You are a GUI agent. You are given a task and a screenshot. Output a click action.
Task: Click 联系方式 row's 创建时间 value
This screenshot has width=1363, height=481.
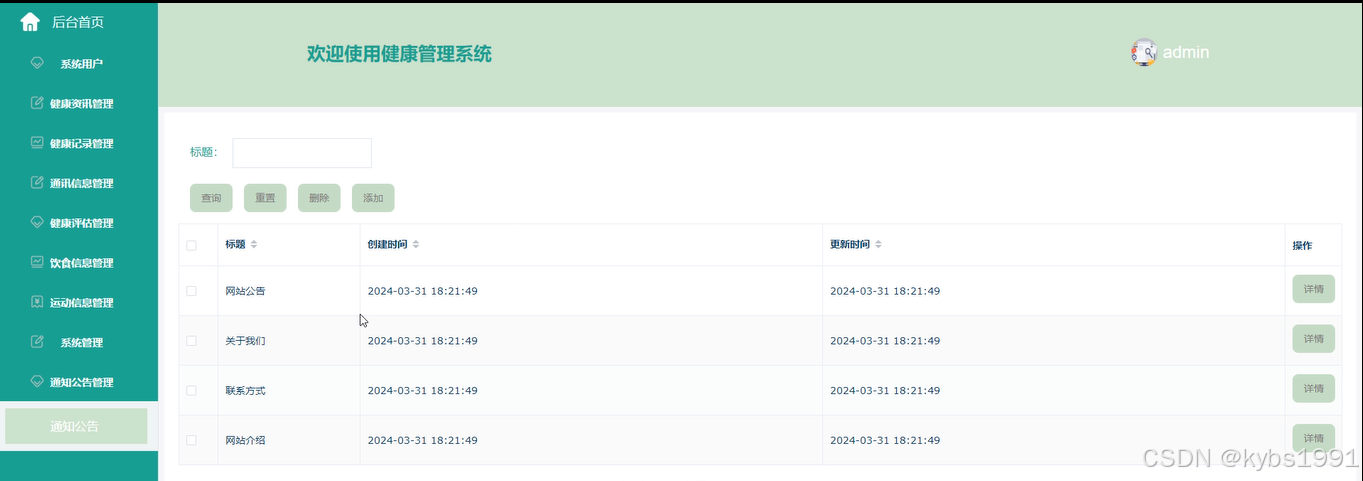point(422,391)
